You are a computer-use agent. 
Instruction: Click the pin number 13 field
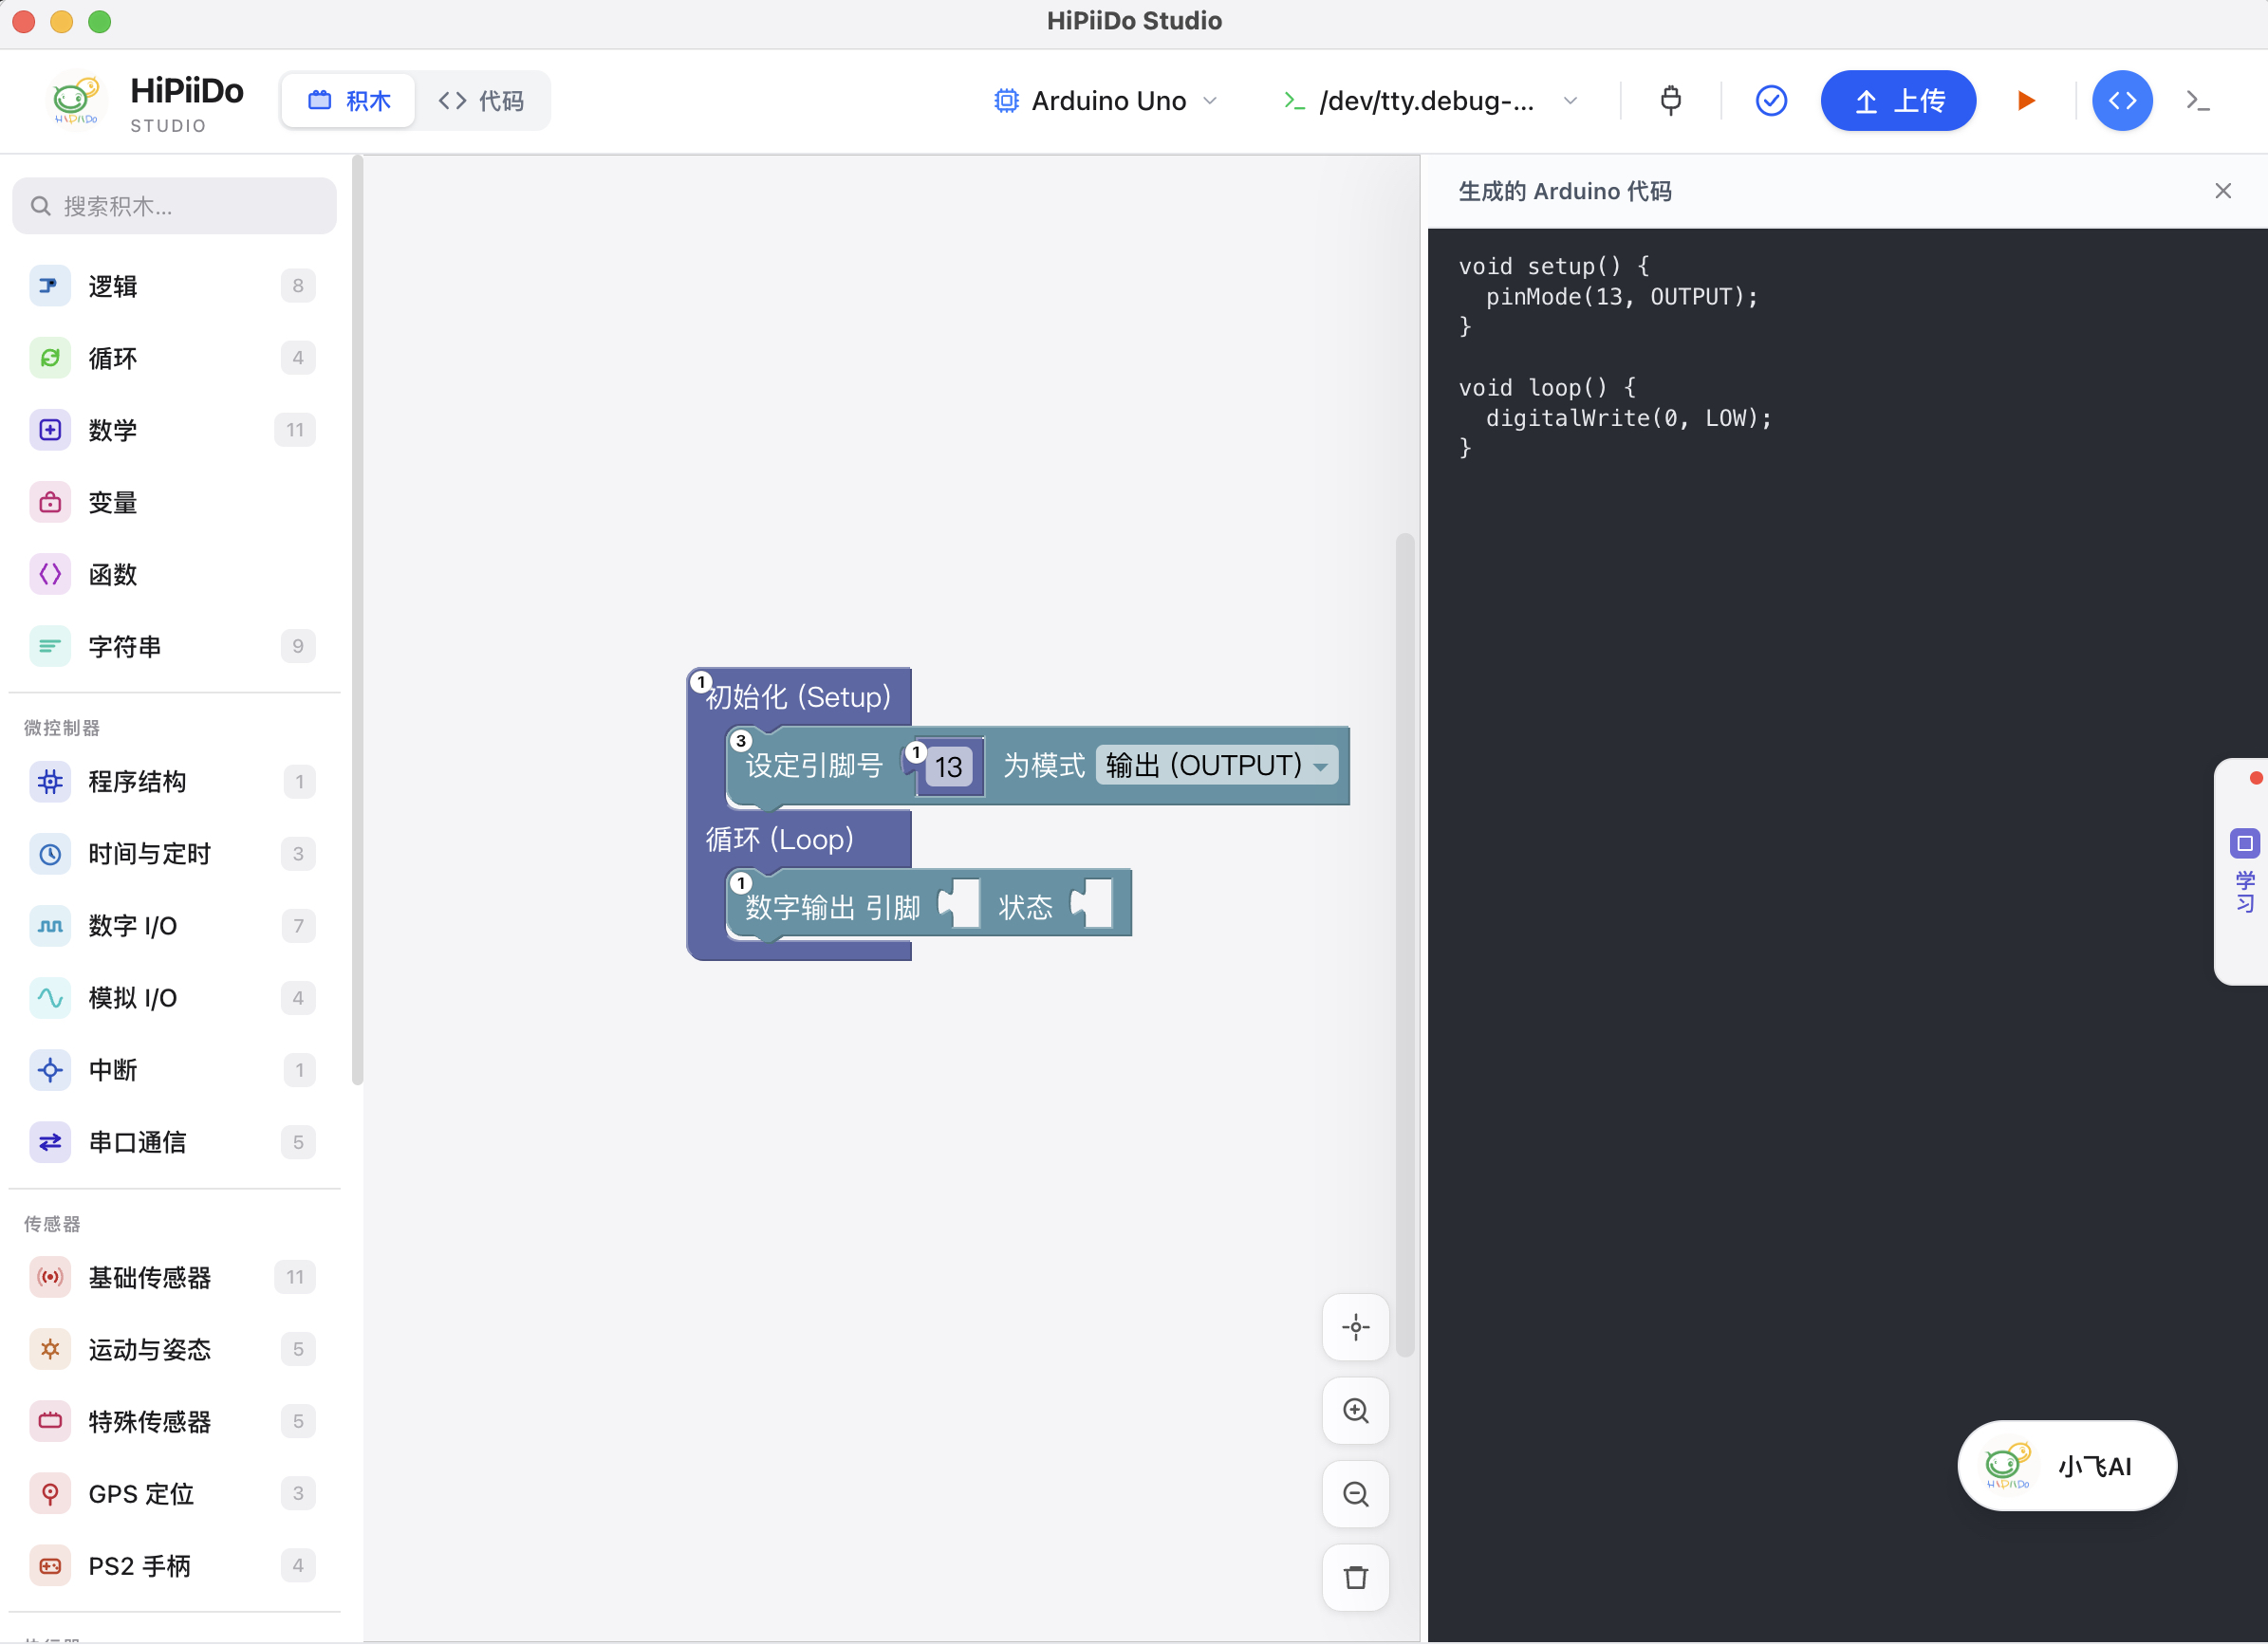pos(948,766)
